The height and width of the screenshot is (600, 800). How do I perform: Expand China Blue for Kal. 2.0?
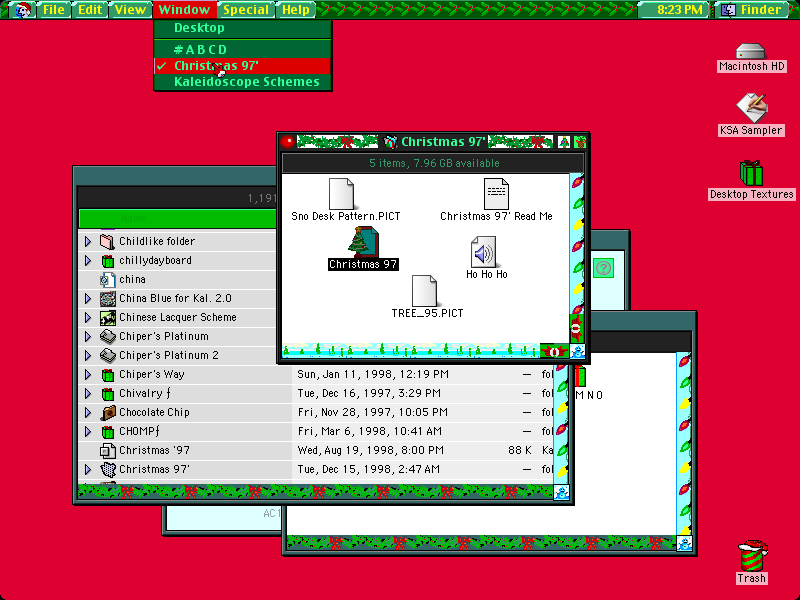coord(88,298)
